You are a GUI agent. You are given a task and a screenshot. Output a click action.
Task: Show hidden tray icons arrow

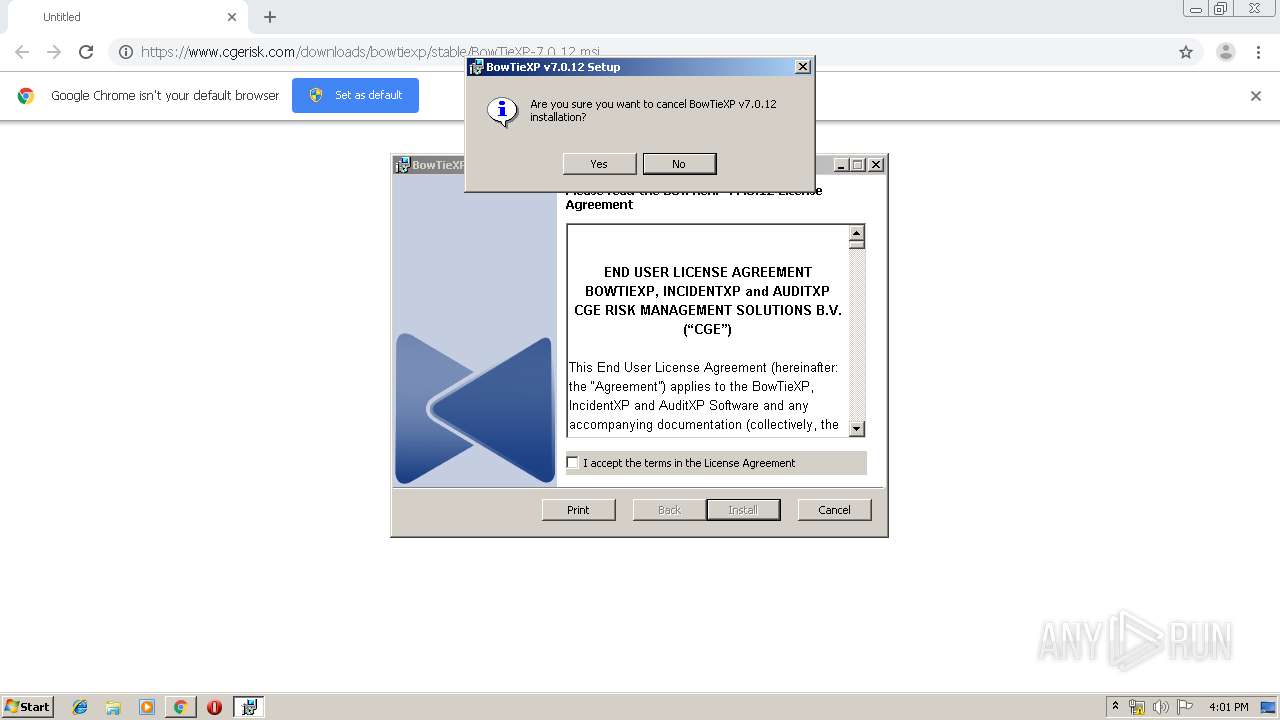[x=1115, y=706]
